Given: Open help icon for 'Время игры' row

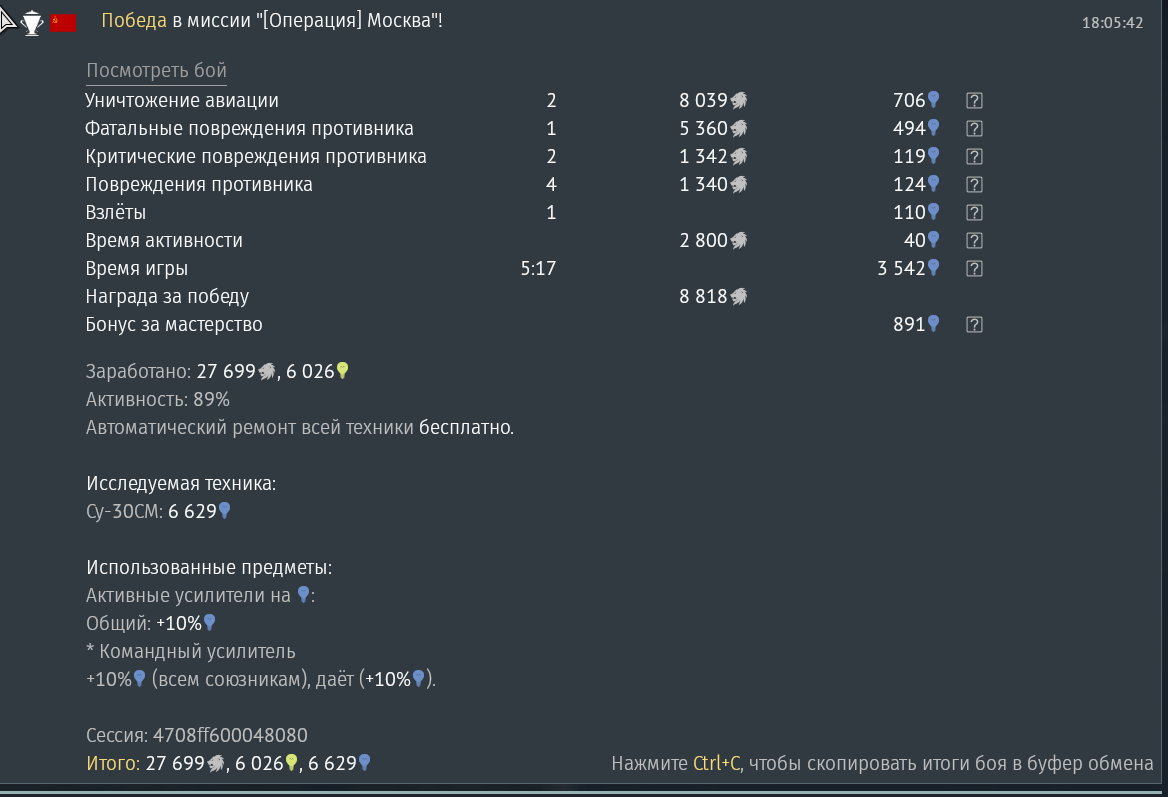Looking at the screenshot, I should tap(974, 268).
